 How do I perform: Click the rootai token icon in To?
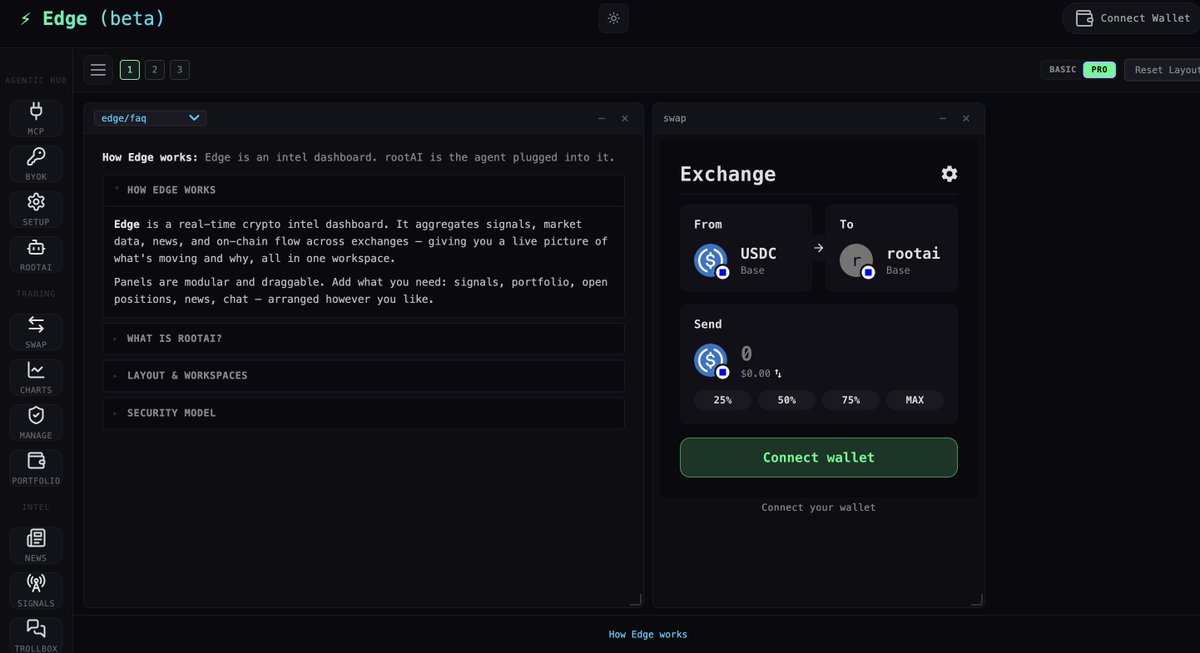858,260
